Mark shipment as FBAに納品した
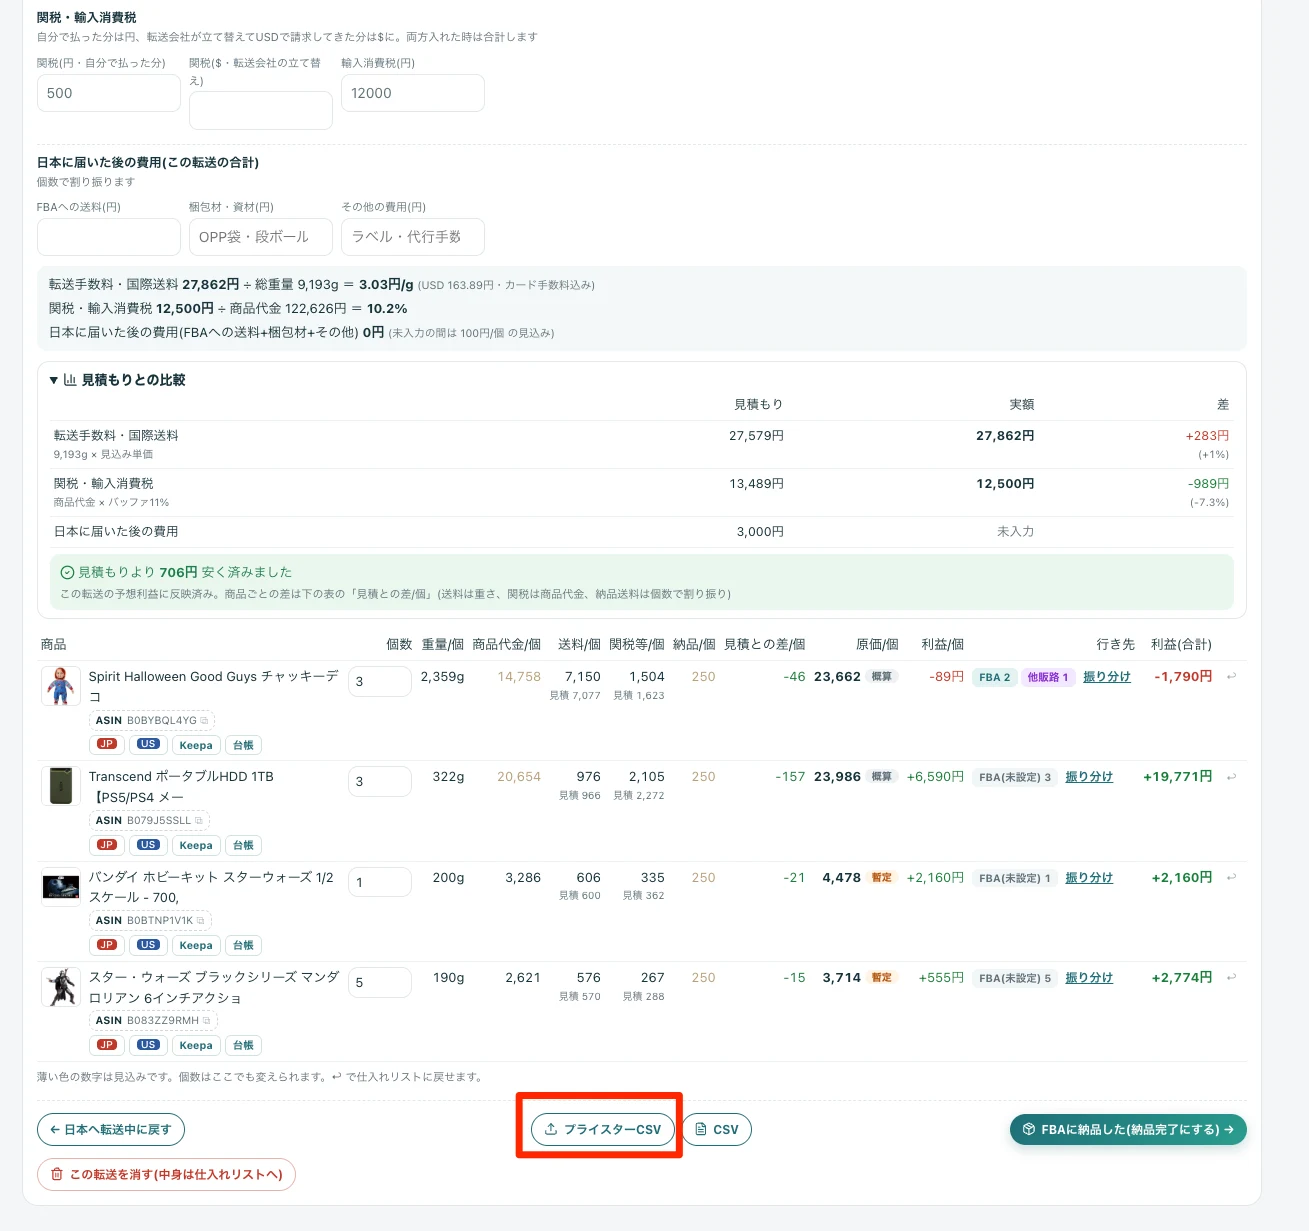Screen dimensions: 1309x1231 [1128, 1130]
